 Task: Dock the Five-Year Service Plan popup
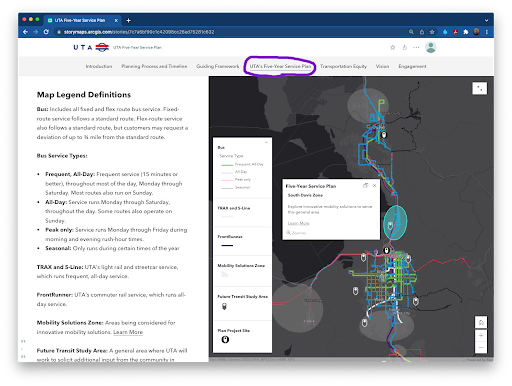pyautogui.click(x=365, y=186)
